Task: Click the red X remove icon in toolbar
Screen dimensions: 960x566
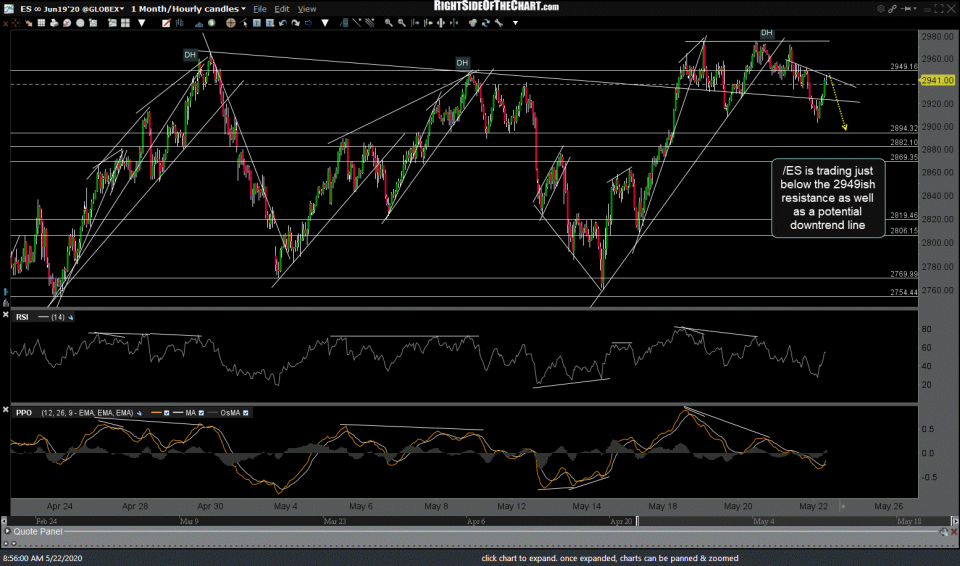Action: 5,23
